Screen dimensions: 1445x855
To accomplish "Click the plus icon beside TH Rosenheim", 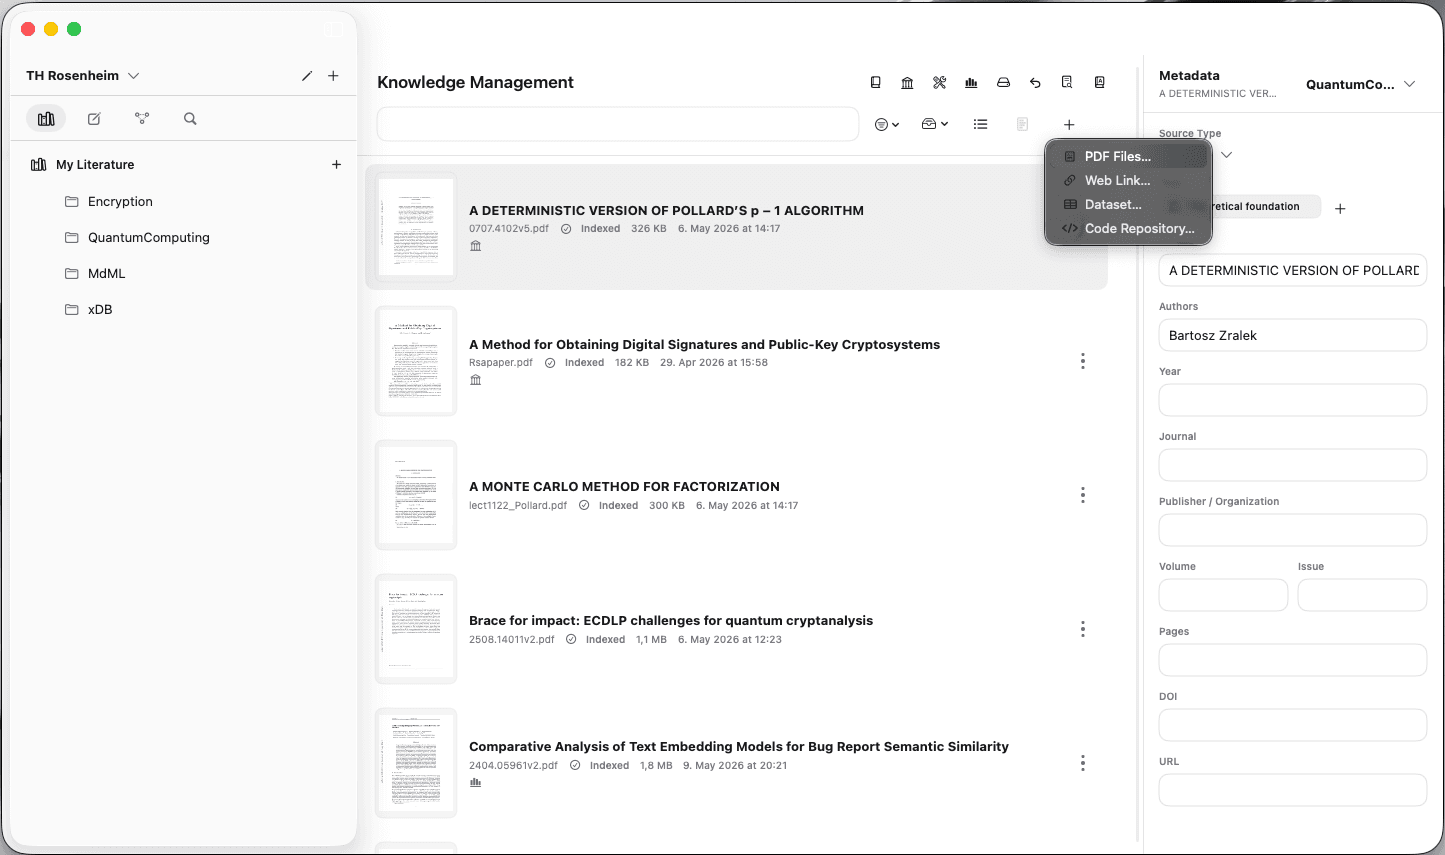I will [333, 76].
